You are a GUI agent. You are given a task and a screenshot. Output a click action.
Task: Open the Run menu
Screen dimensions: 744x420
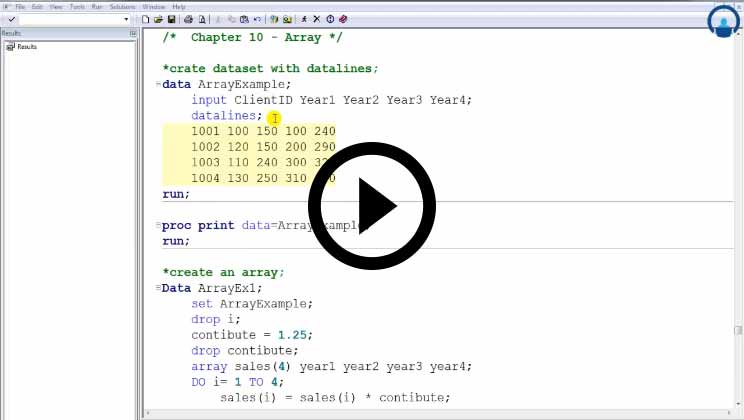(x=97, y=7)
